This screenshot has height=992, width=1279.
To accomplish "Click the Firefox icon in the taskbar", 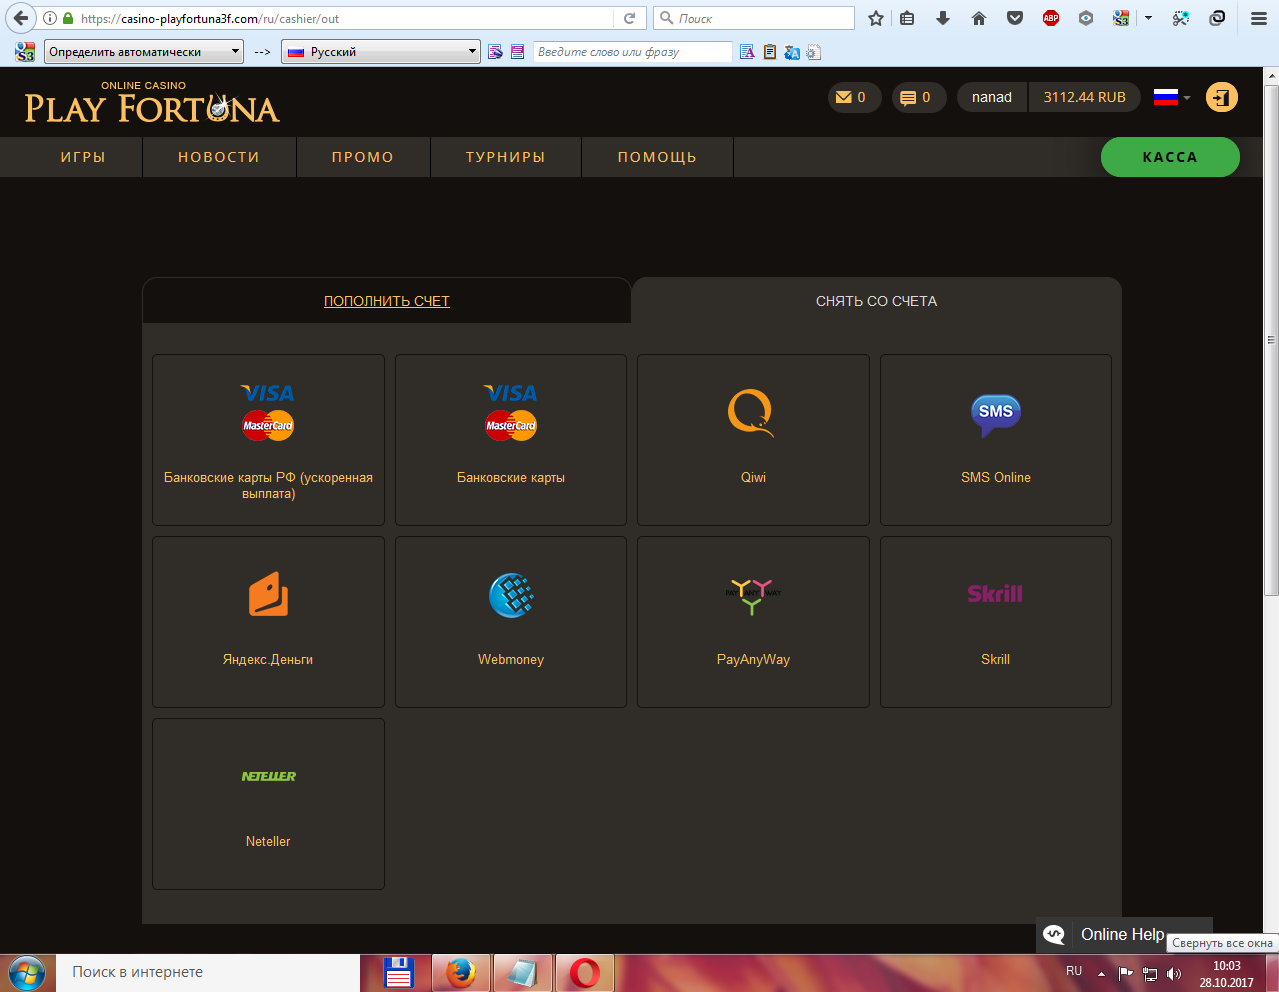I will (461, 972).
